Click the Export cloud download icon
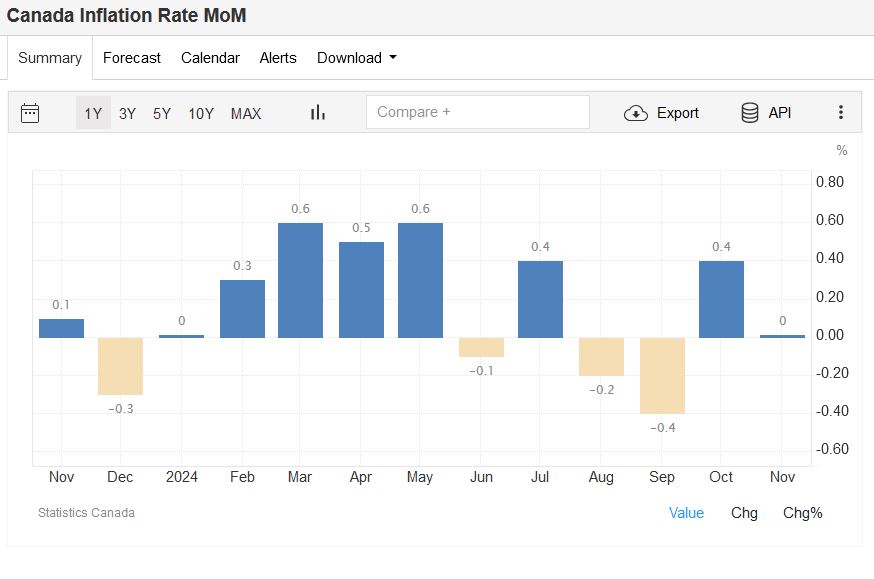The height and width of the screenshot is (579, 874). [x=636, y=113]
